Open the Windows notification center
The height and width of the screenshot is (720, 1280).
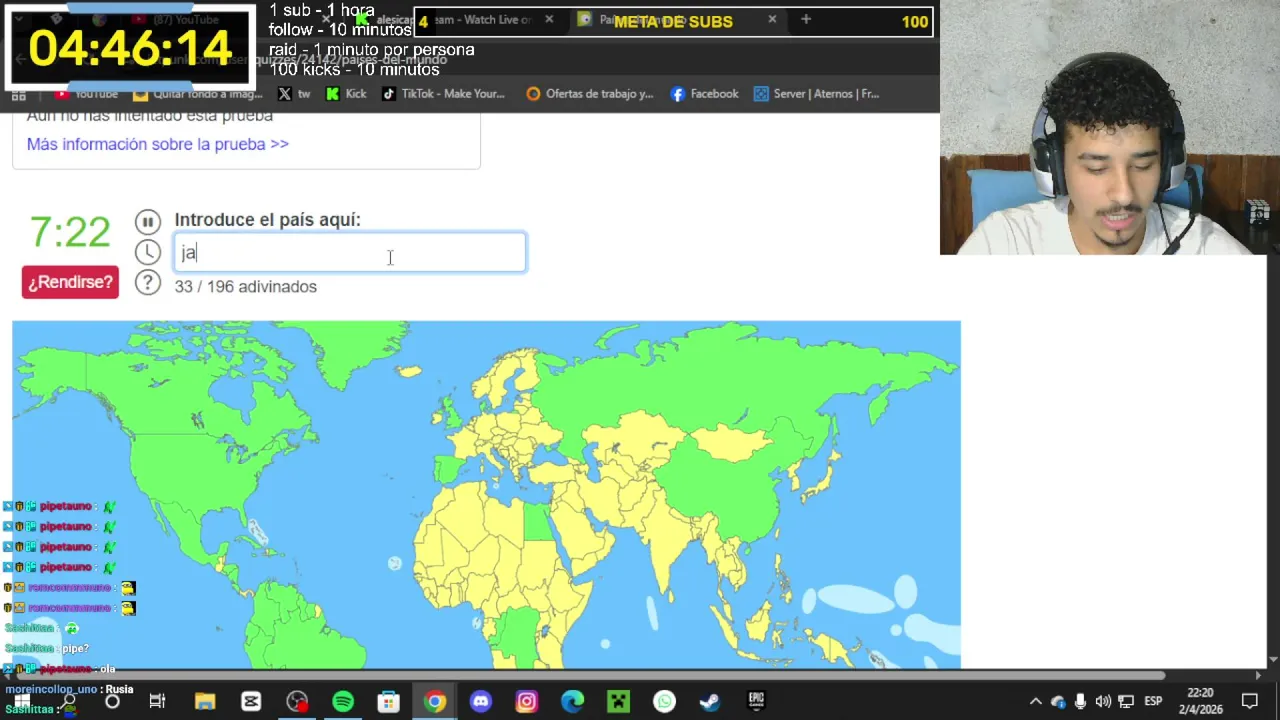pos(1250,702)
